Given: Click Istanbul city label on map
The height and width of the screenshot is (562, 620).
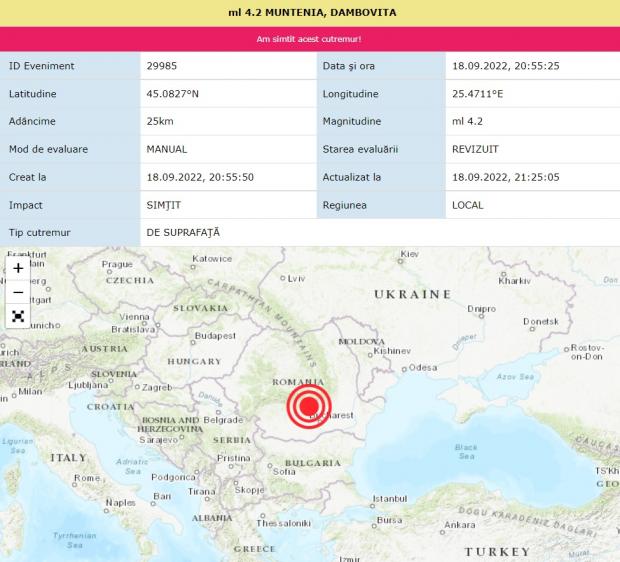Looking at the screenshot, I should tap(390, 499).
